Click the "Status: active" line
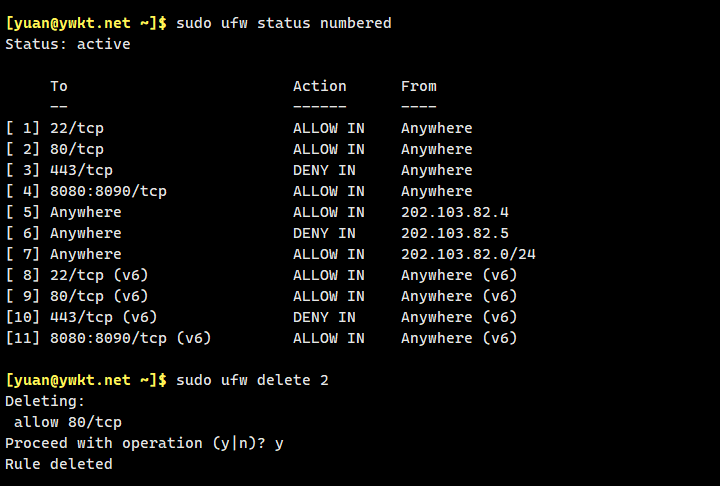Viewport: 720px width, 486px height. pyautogui.click(x=68, y=44)
